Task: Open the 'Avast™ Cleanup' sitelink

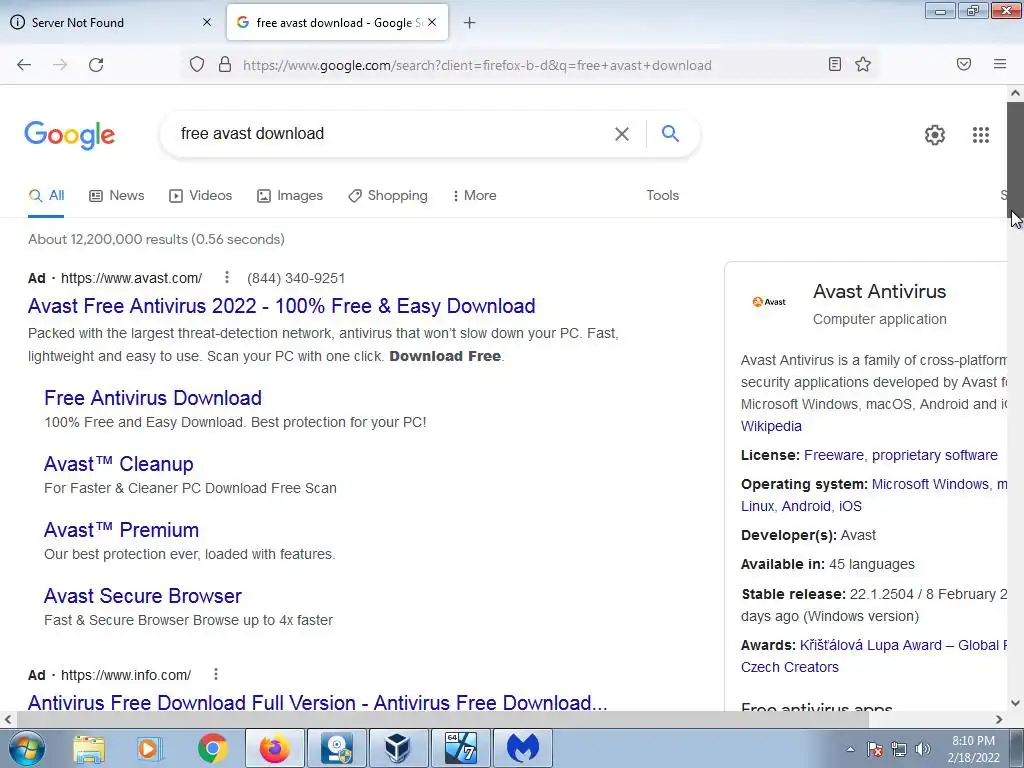Action: click(119, 464)
